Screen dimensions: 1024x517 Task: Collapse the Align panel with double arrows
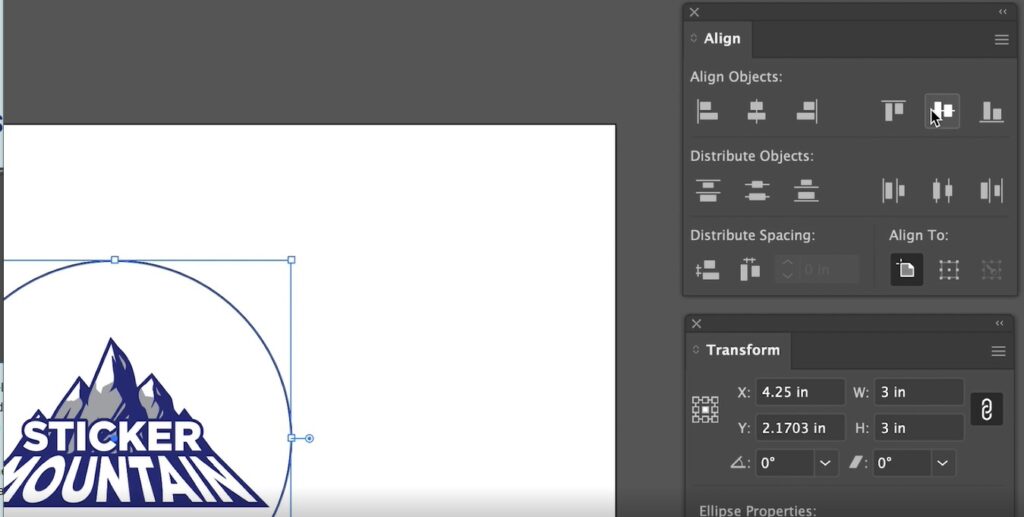click(x=1002, y=12)
